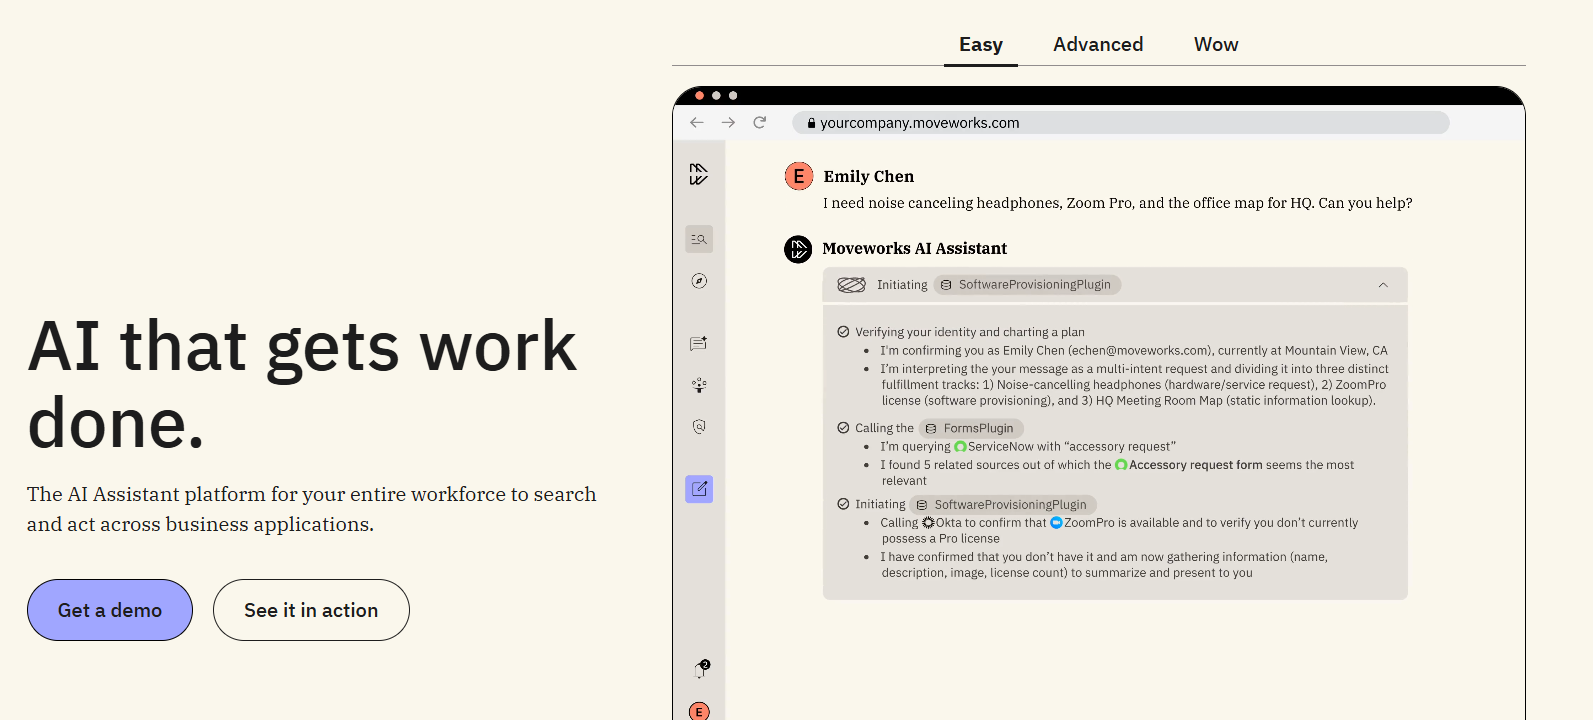Click the padlock icon in address bar
The height and width of the screenshot is (720, 1593).
pos(812,123)
